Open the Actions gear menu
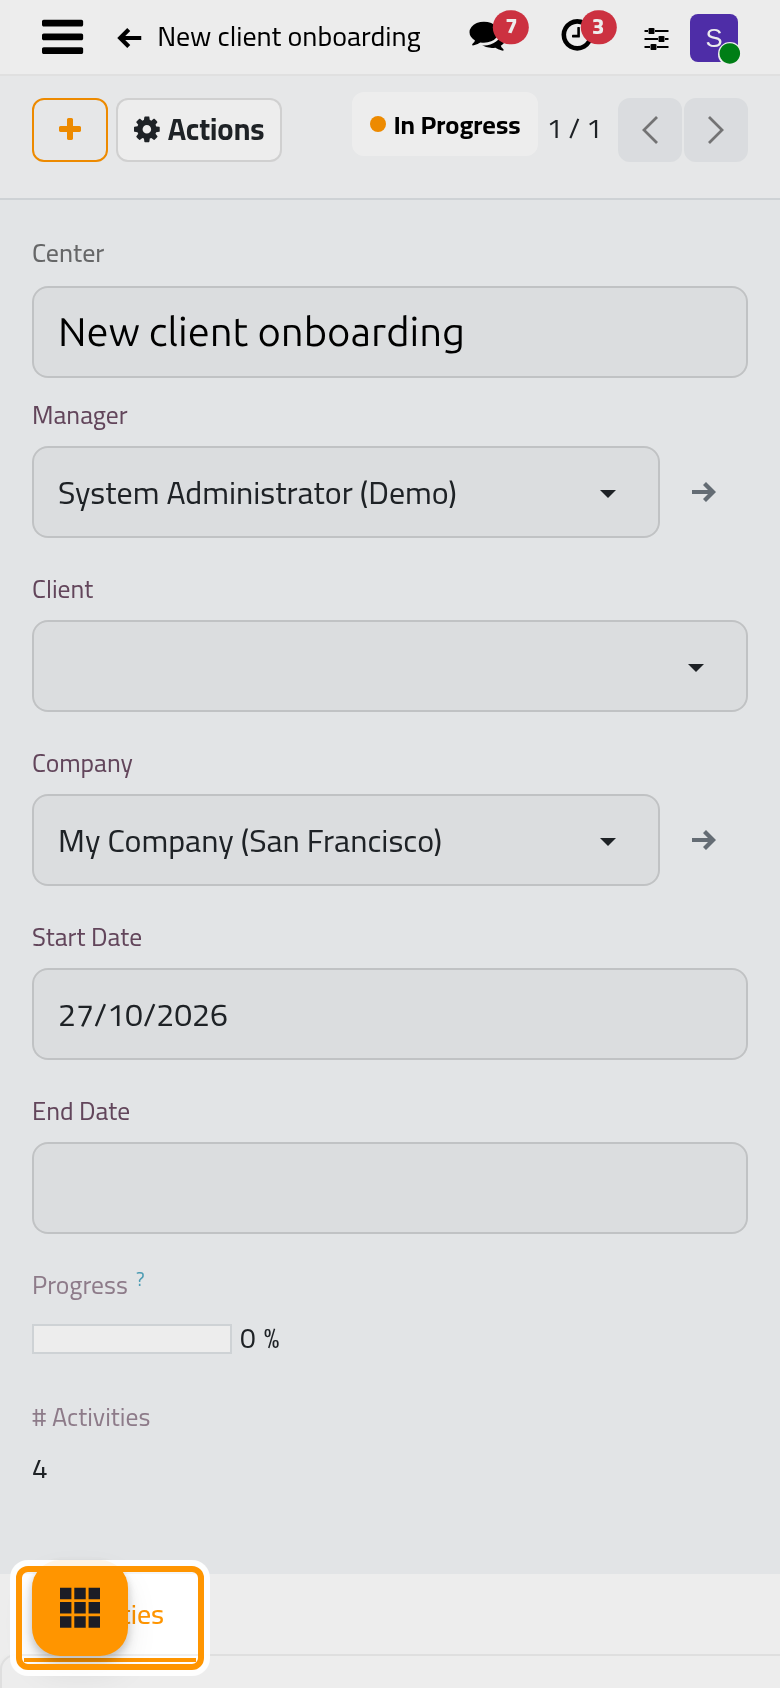 [x=199, y=130]
